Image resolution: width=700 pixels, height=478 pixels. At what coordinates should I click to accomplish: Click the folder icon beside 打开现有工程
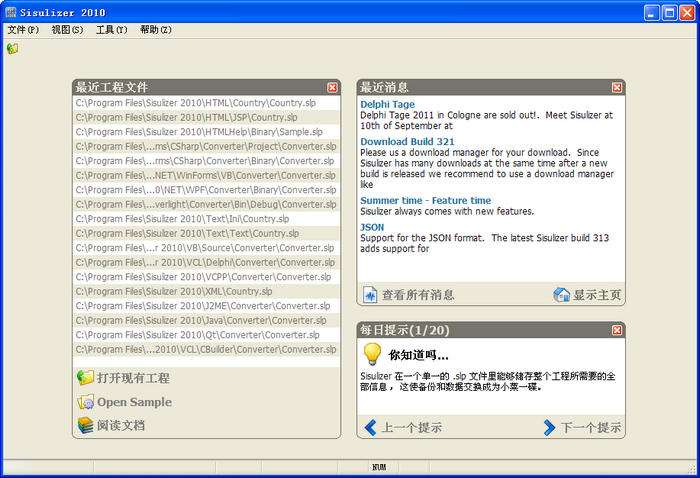tap(85, 378)
